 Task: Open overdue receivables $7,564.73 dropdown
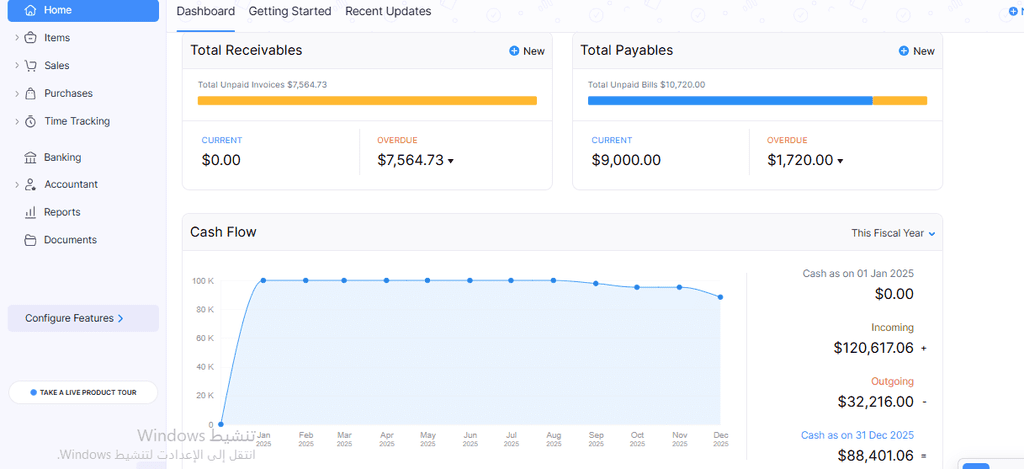[x=451, y=161]
